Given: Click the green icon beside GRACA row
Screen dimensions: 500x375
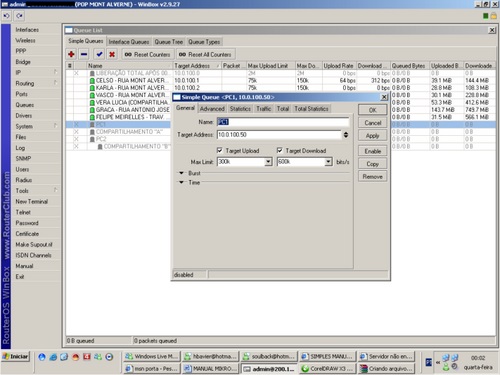Looking at the screenshot, I should pyautogui.click(x=92, y=110).
